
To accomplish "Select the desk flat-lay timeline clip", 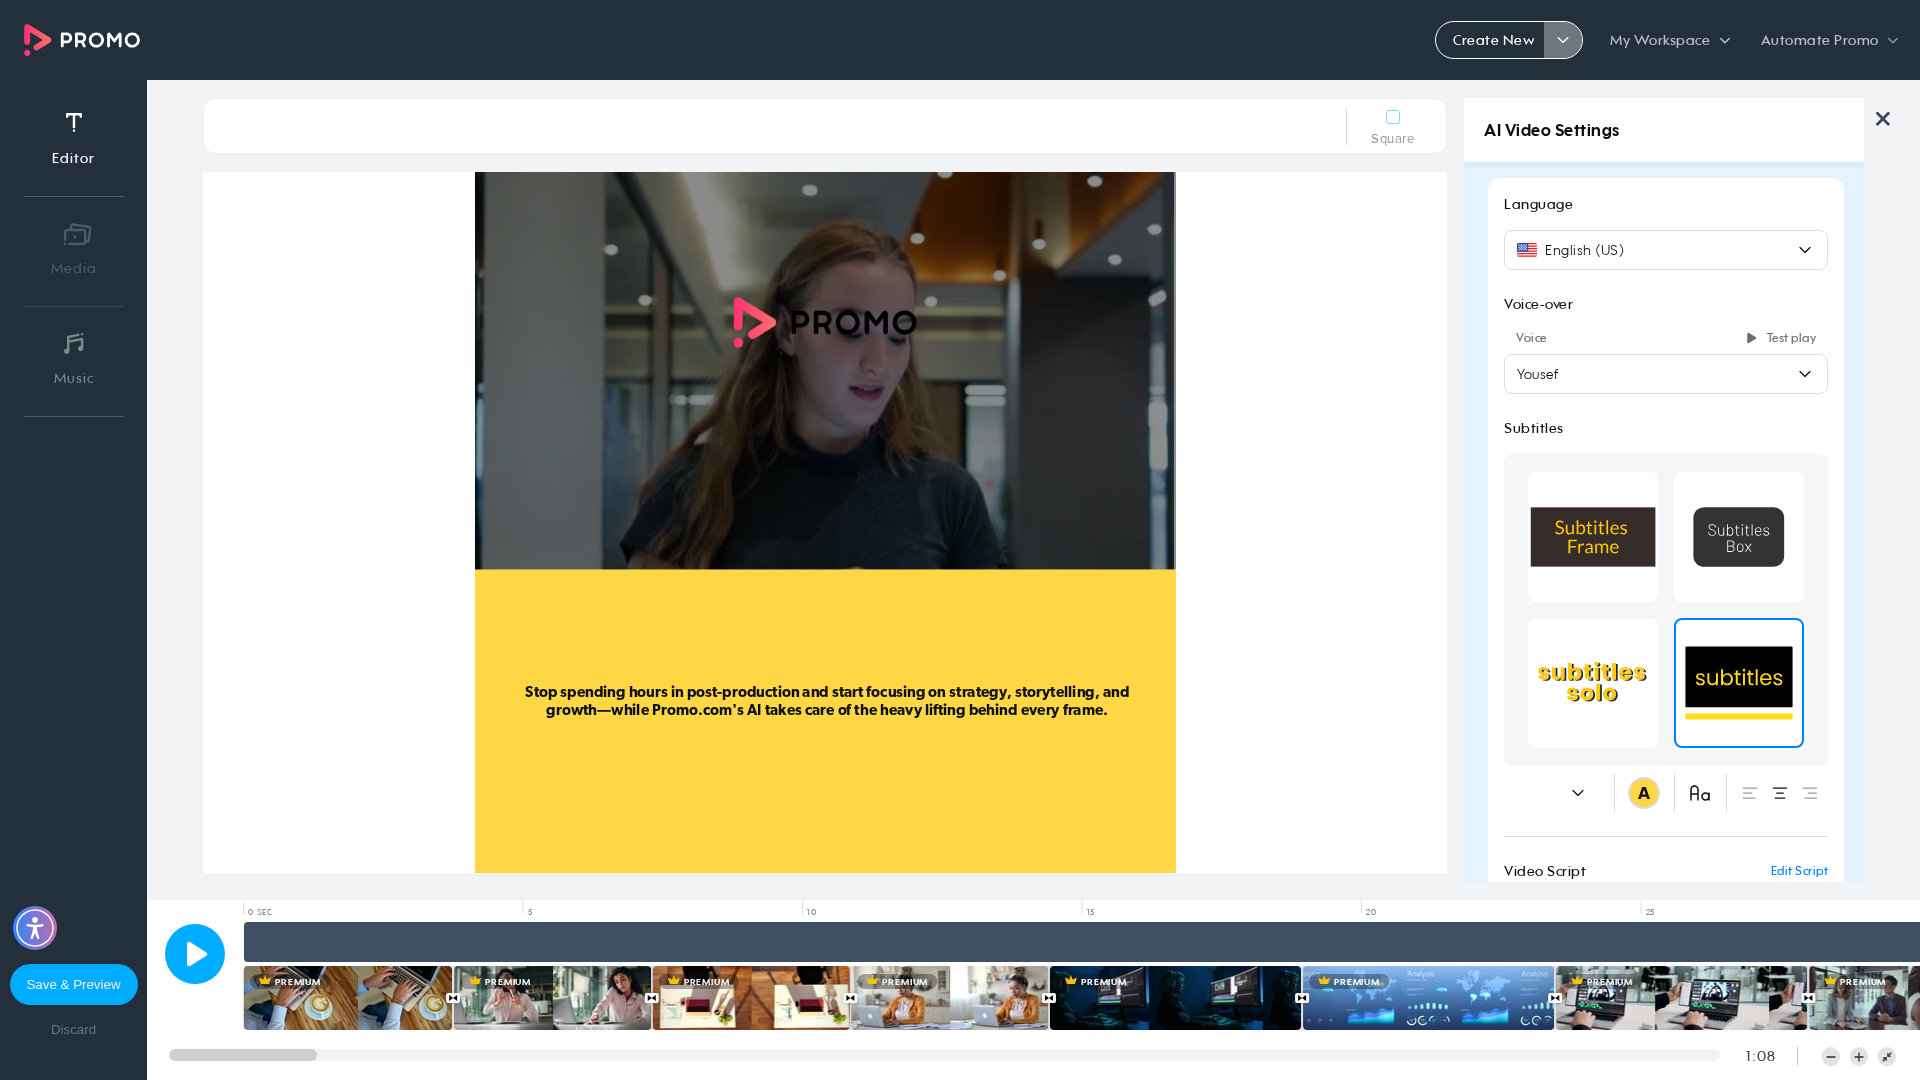I will pyautogui.click(x=751, y=998).
